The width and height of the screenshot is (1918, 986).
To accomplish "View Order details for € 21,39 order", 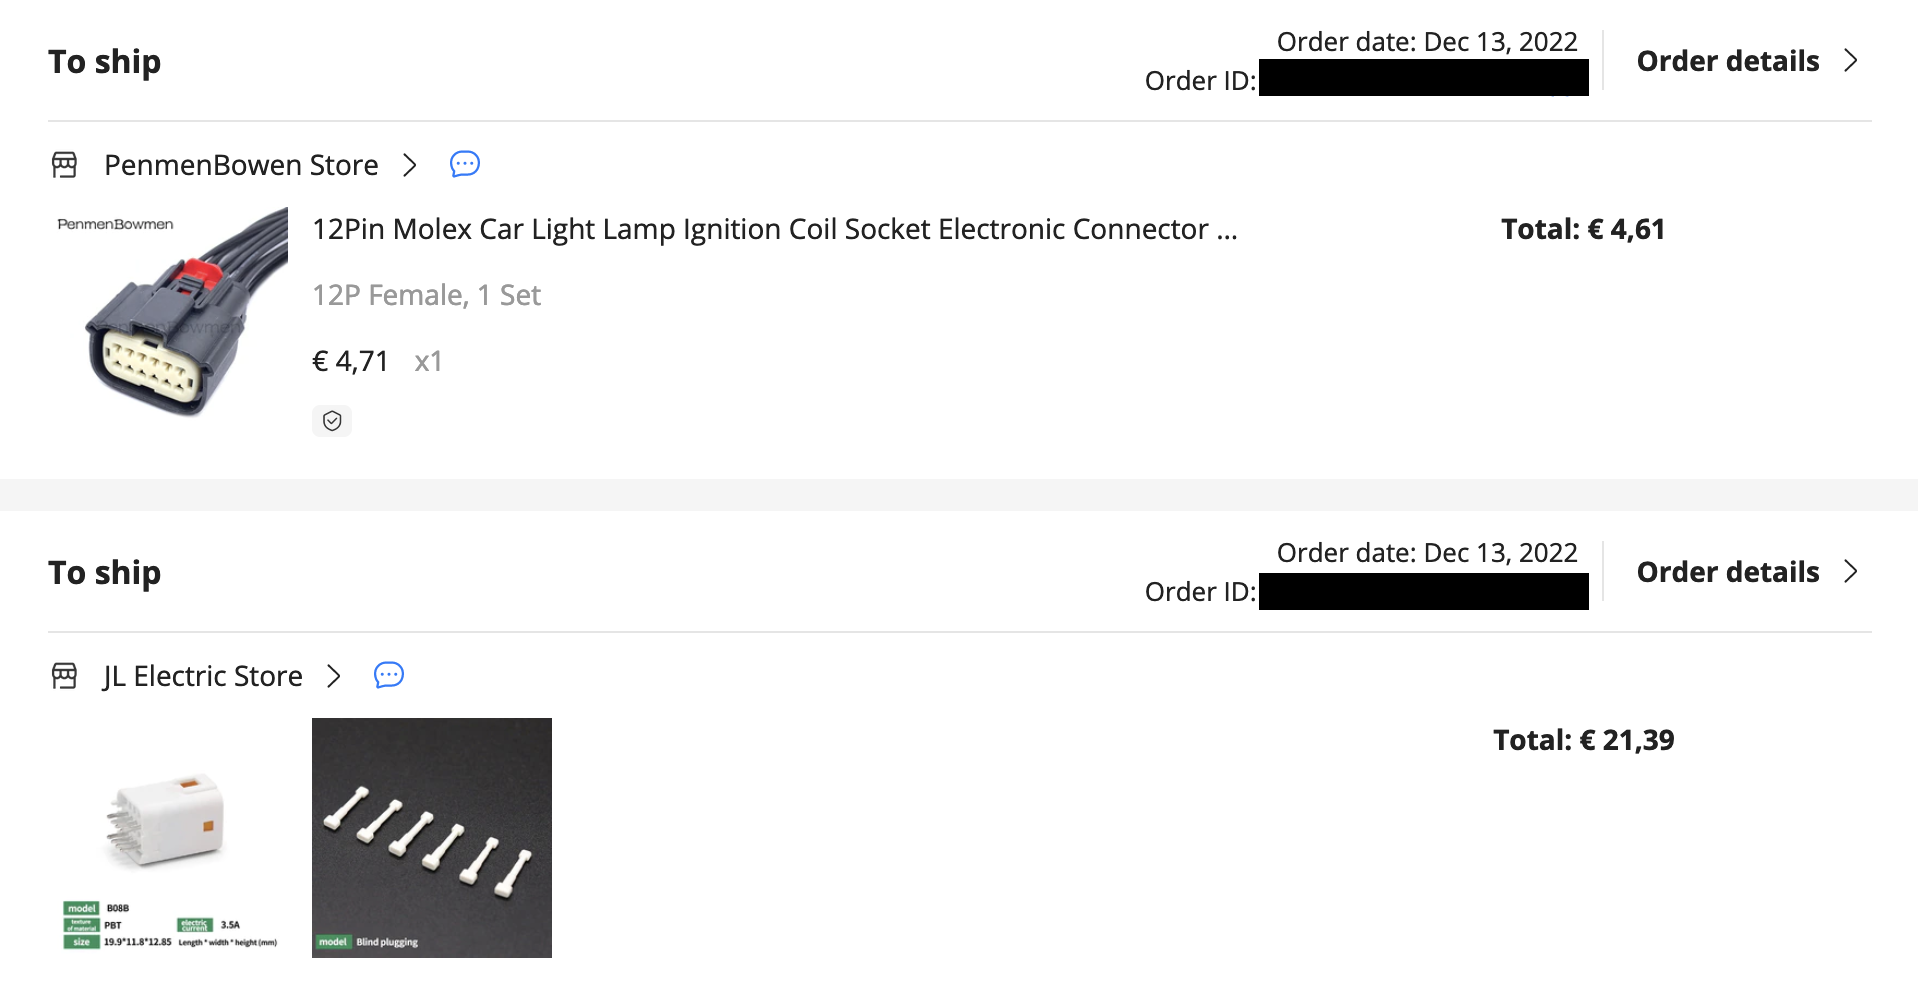I will 1727,572.
